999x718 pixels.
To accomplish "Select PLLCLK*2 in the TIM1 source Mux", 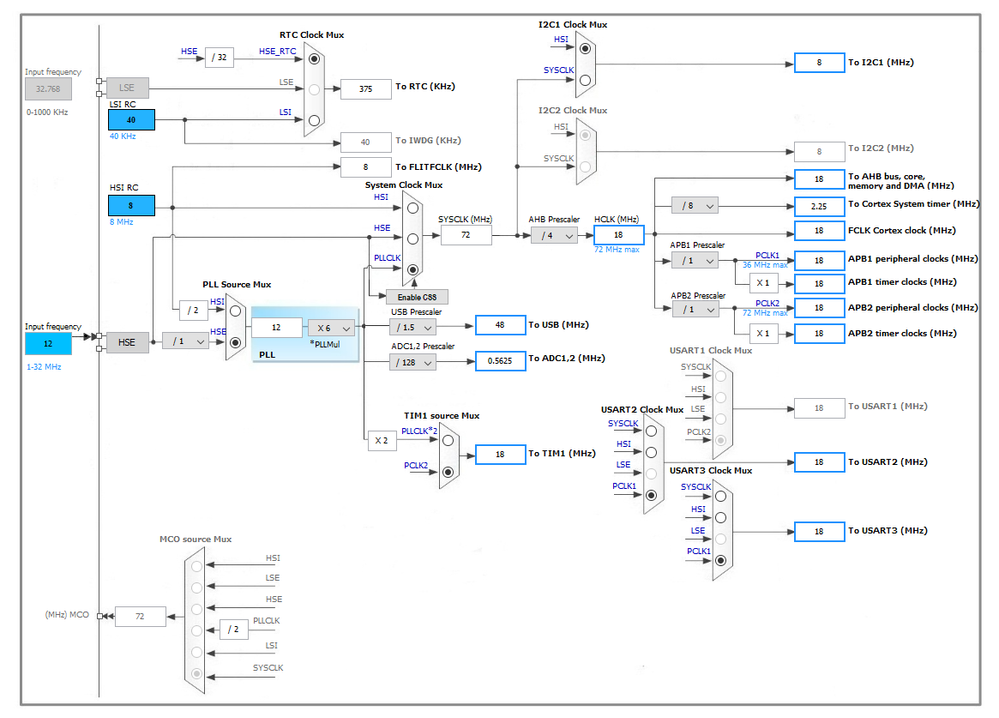I will 448,440.
